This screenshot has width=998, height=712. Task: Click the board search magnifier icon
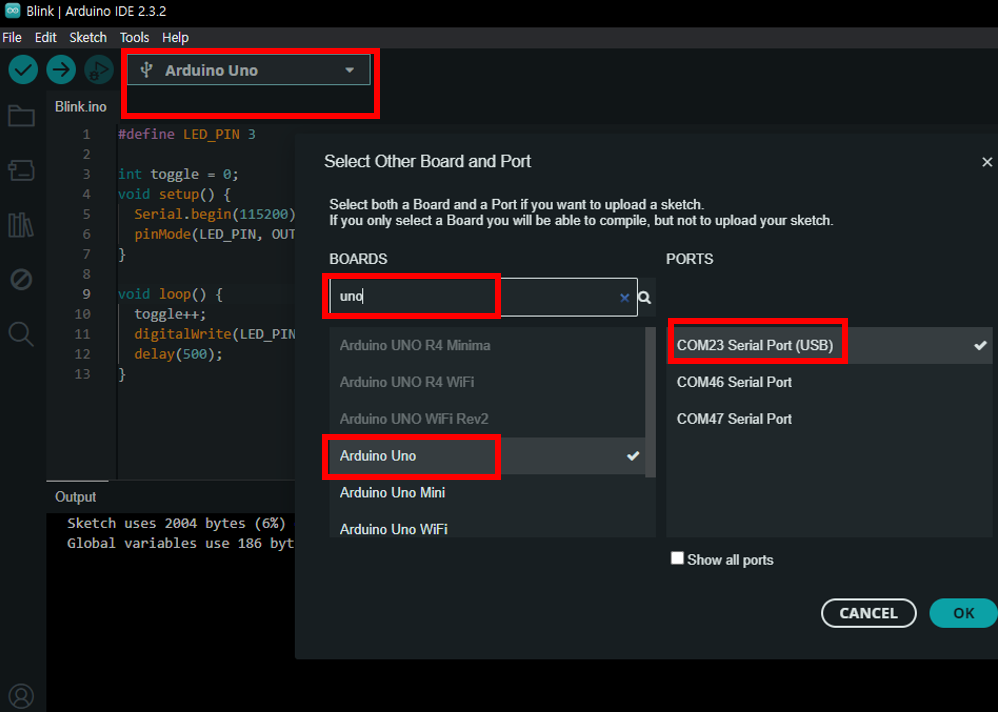click(645, 297)
